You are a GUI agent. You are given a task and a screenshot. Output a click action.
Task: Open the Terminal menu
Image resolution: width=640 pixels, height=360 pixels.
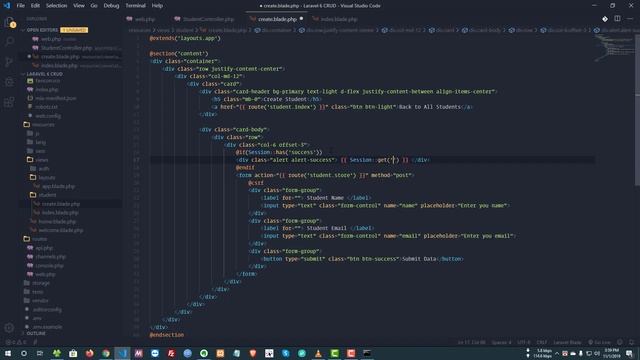click(x=135, y=6)
